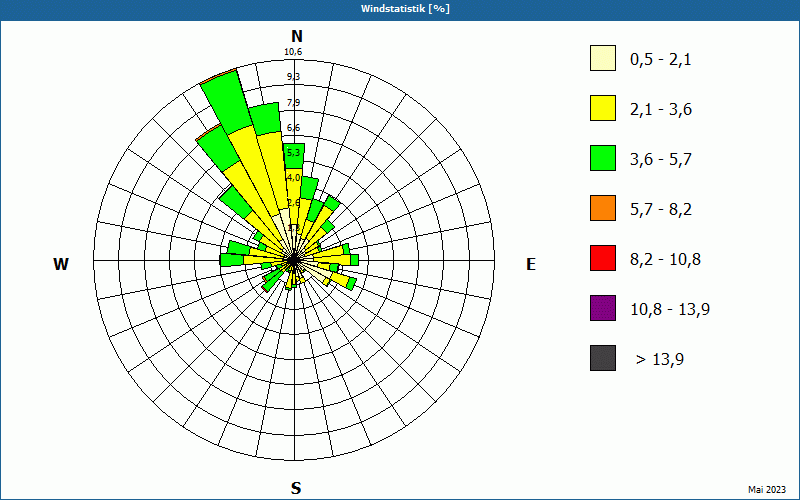Click the E compass label
The width and height of the screenshot is (800, 500).
[531, 264]
